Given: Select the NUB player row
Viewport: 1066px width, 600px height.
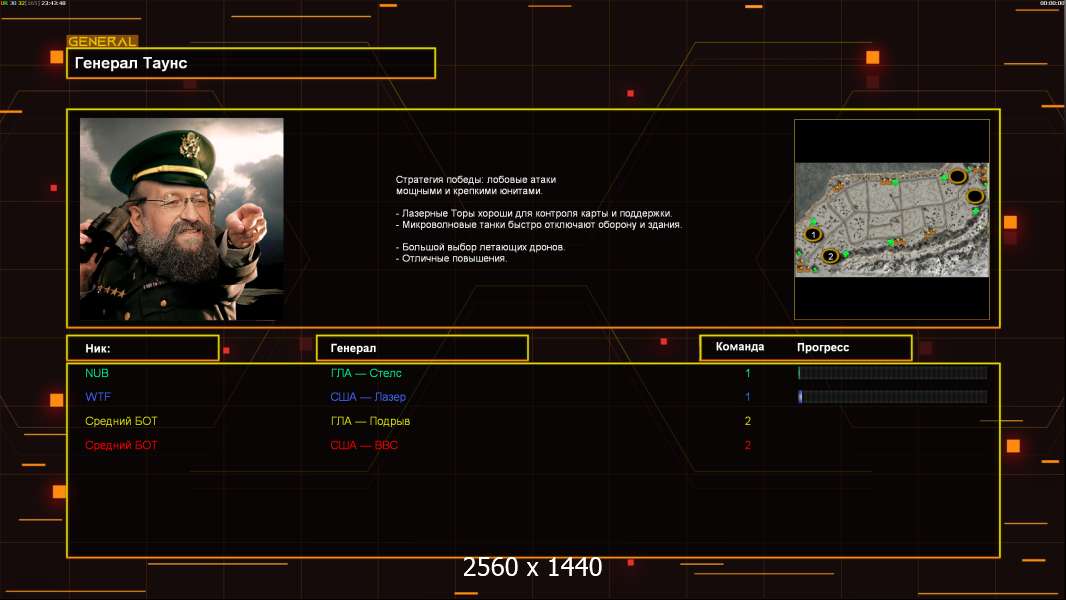Looking at the screenshot, I should [x=534, y=373].
